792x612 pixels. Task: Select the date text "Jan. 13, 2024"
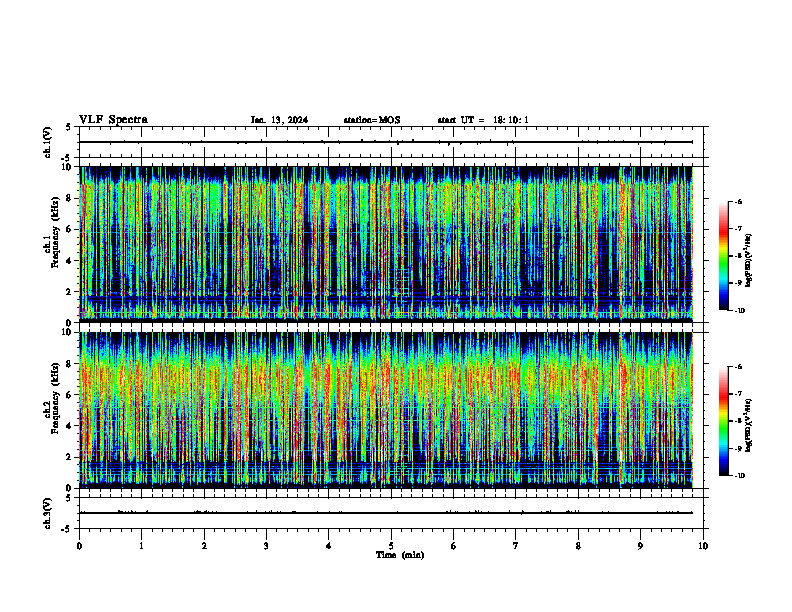[x=279, y=120]
